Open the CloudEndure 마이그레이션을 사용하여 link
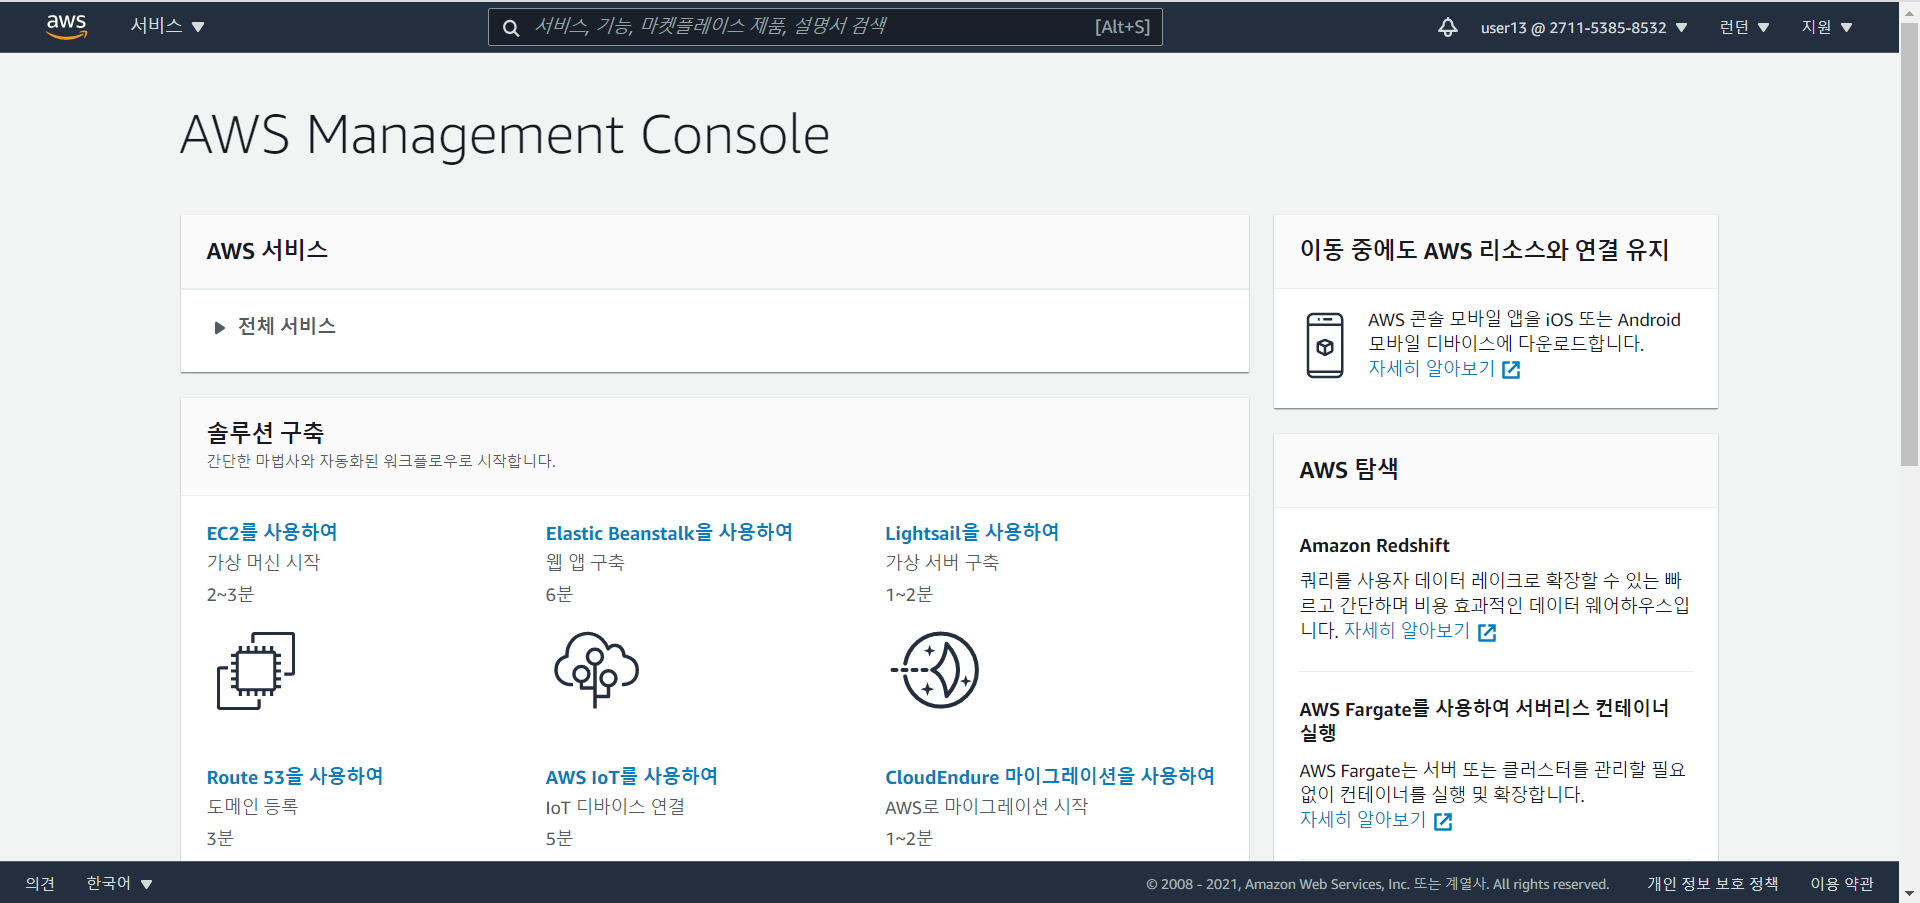 [x=1050, y=776]
